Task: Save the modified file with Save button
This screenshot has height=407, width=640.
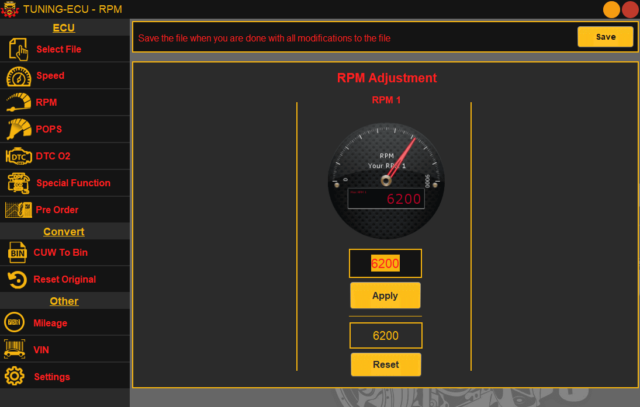Action: [605, 37]
